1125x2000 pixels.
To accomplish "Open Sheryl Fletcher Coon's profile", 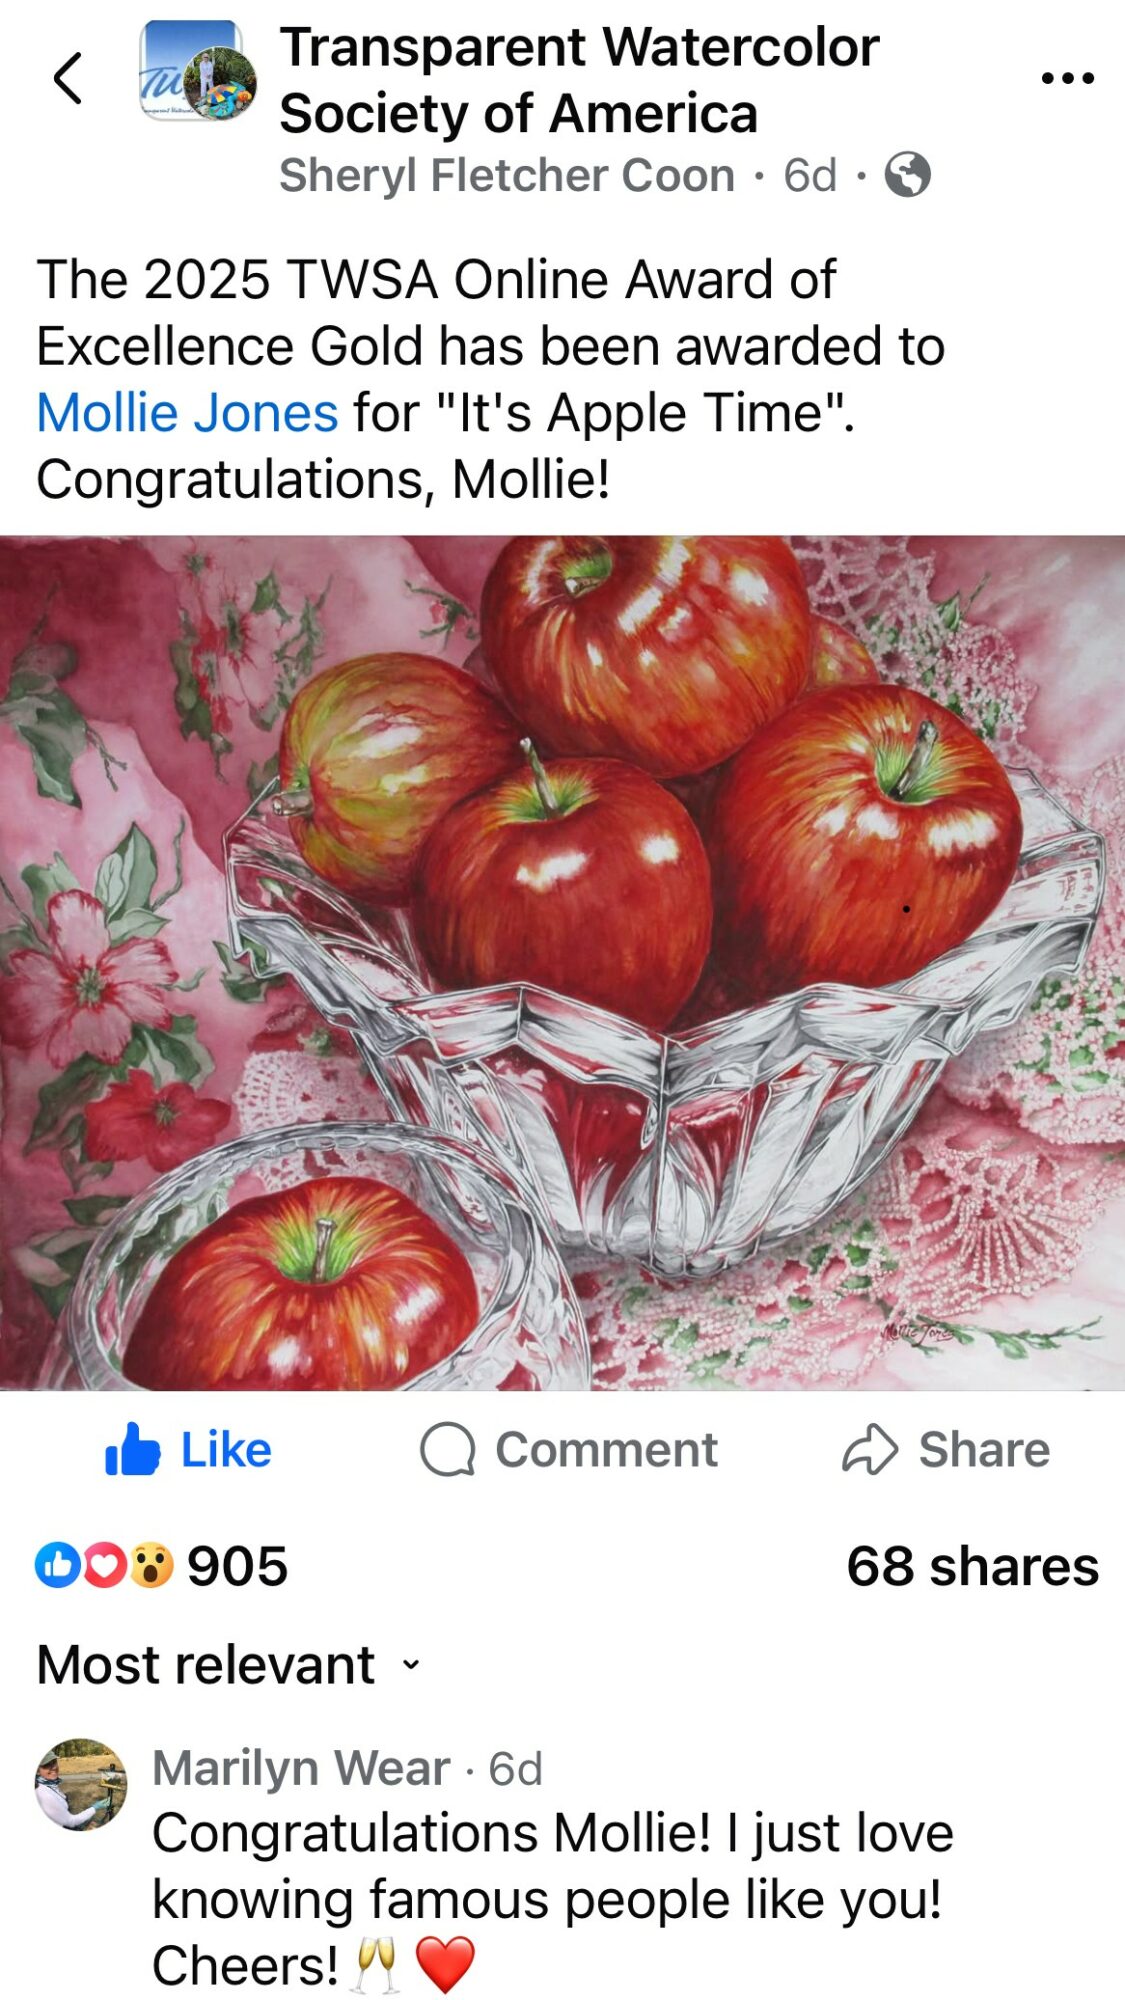I will pyautogui.click(x=507, y=175).
